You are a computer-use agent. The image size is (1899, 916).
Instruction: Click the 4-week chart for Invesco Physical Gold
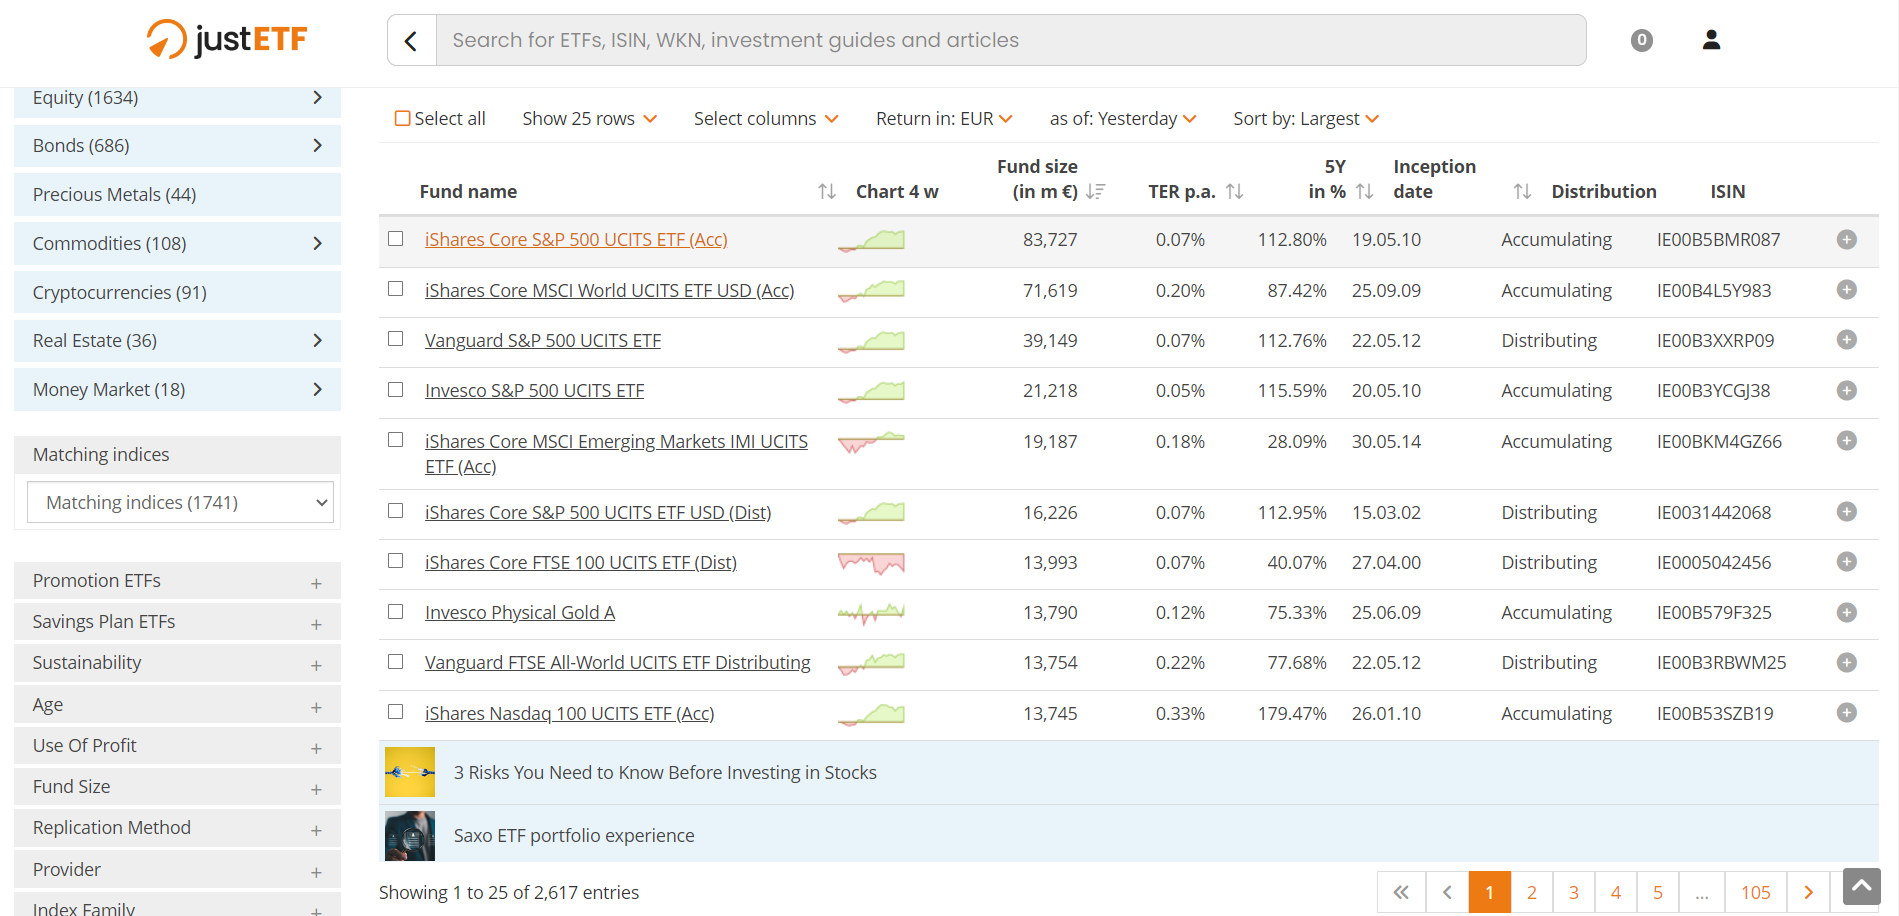click(871, 612)
